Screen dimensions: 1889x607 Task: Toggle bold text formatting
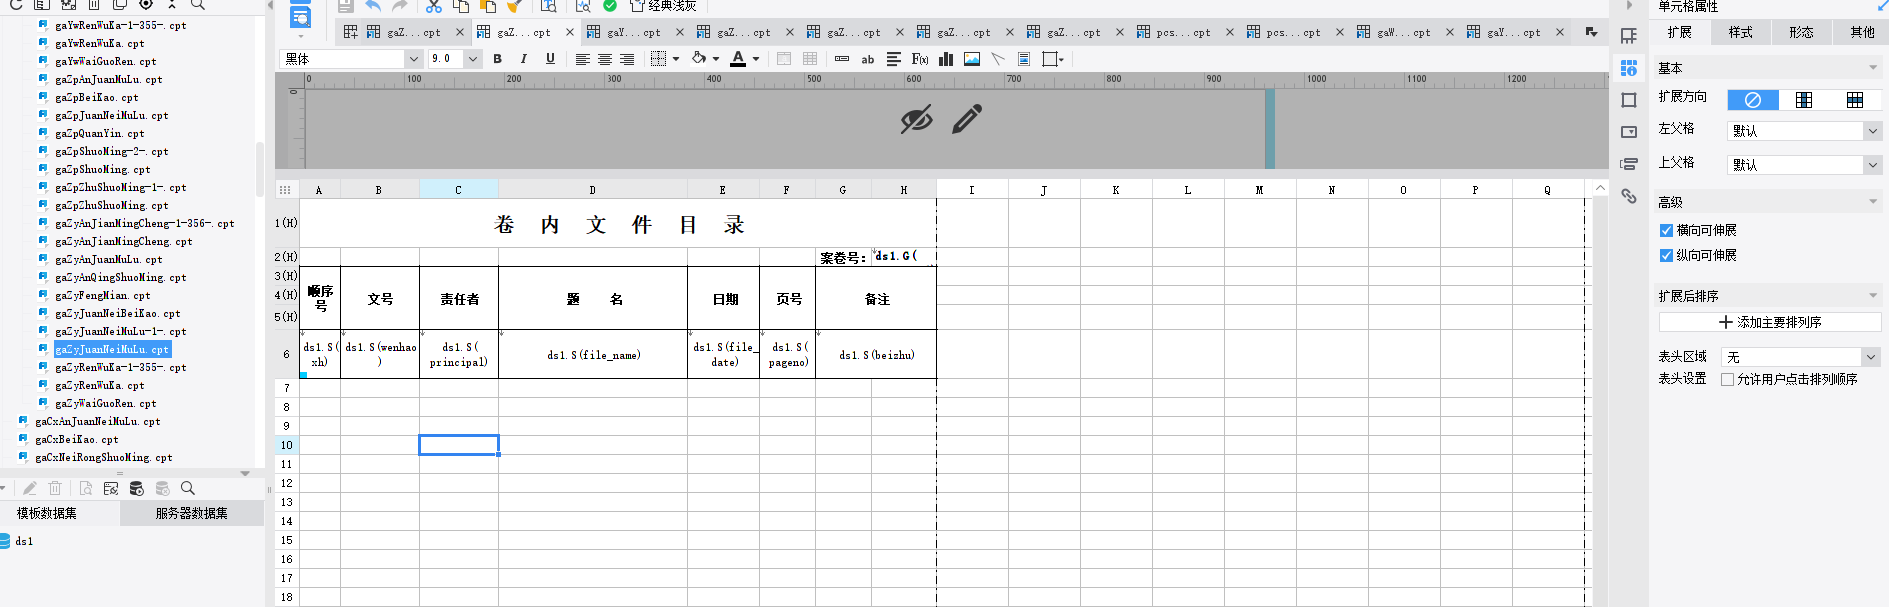pos(497,59)
